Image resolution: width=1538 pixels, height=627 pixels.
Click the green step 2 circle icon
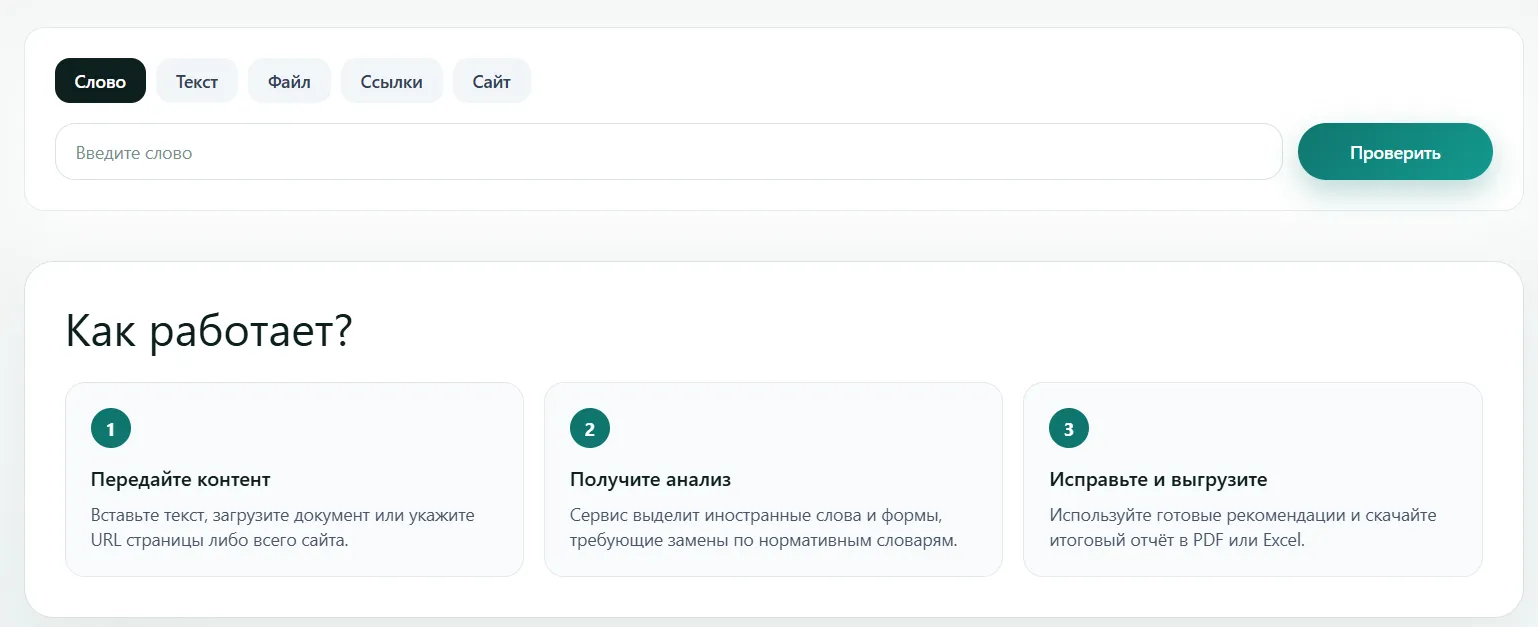tap(589, 427)
